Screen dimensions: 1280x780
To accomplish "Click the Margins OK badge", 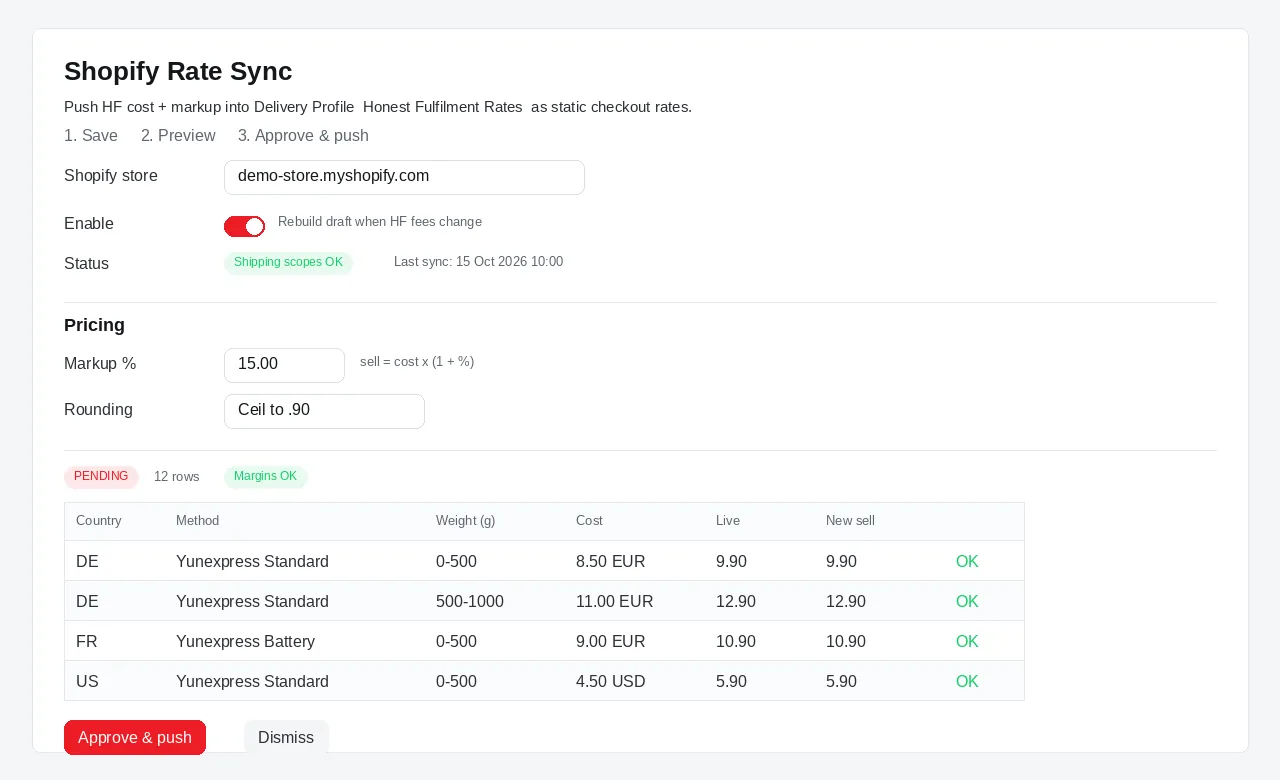I will point(265,477).
